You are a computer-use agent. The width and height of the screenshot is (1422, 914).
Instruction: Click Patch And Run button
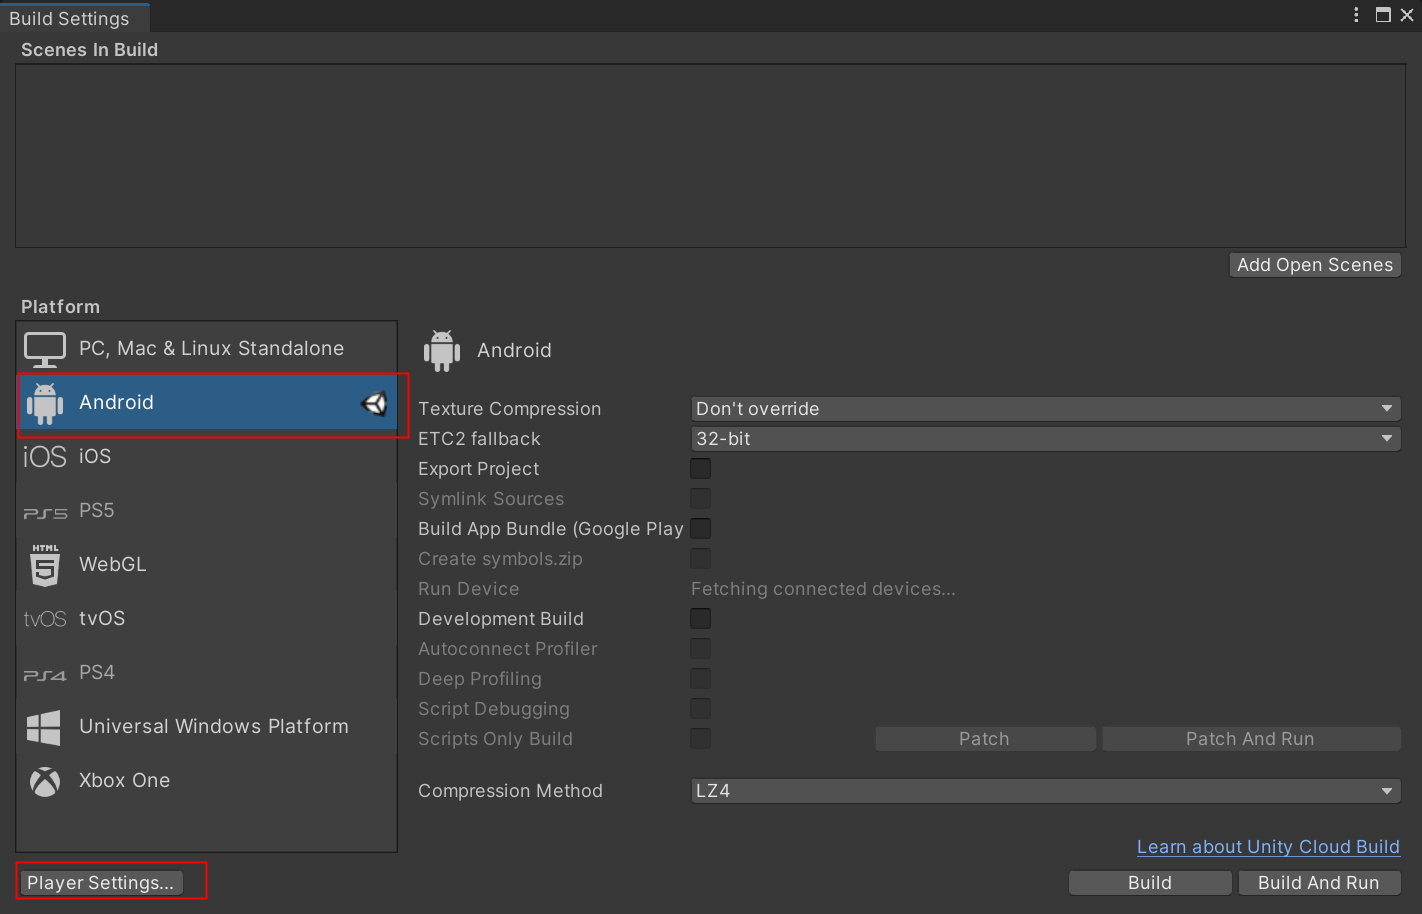[1251, 739]
